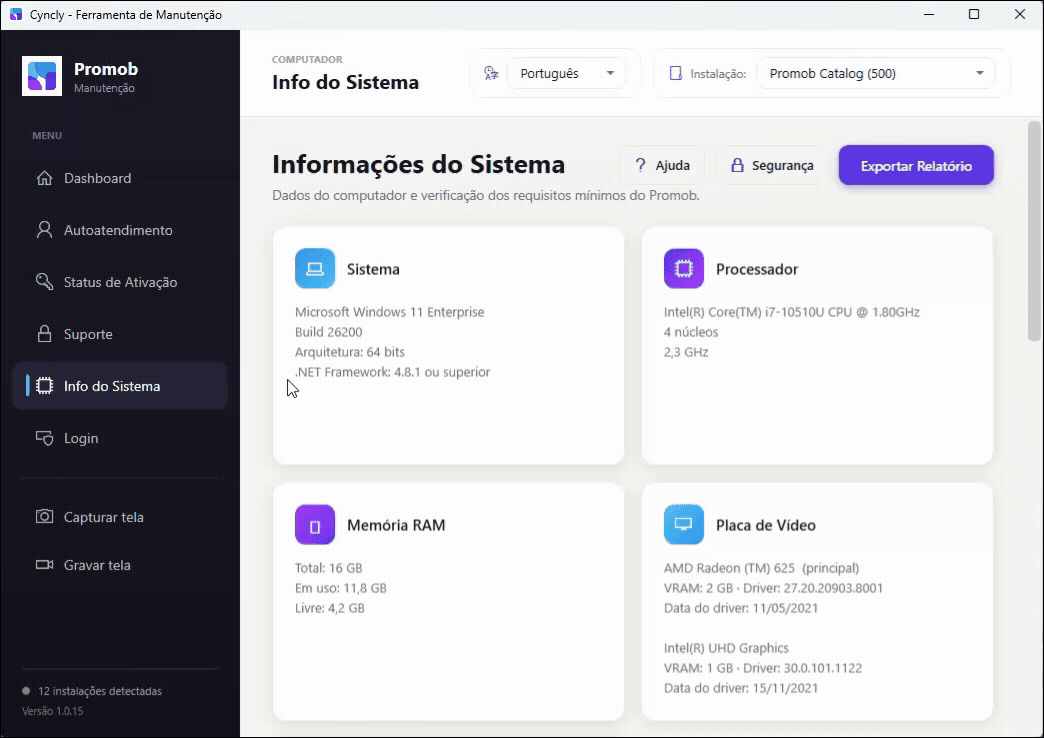The height and width of the screenshot is (738, 1044).
Task: Click the blue Sistema laptop icon
Action: pyautogui.click(x=315, y=268)
